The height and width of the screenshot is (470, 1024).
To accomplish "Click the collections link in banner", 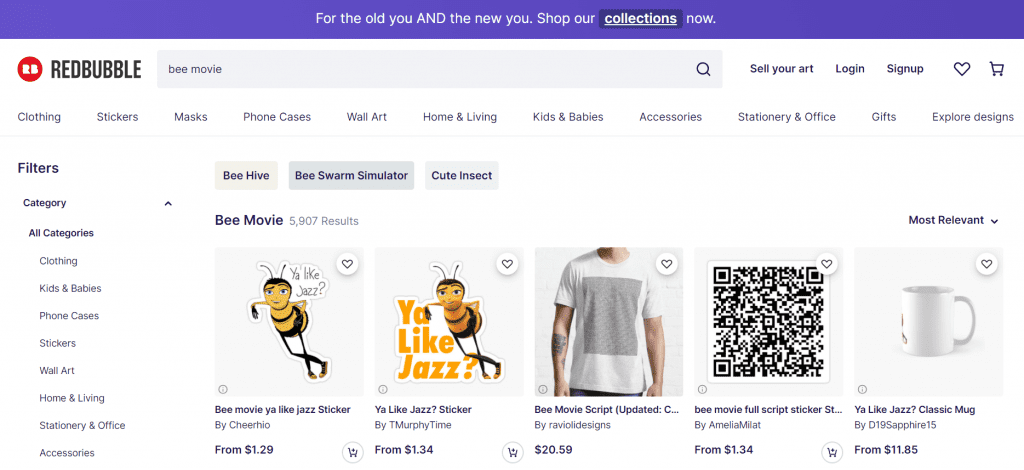I will click(x=640, y=18).
